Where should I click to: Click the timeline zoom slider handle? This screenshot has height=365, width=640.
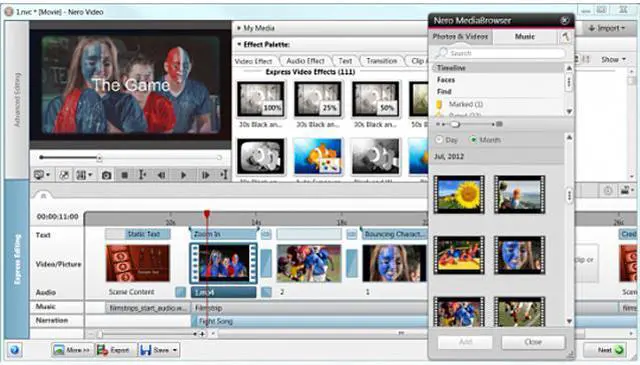tap(100, 334)
